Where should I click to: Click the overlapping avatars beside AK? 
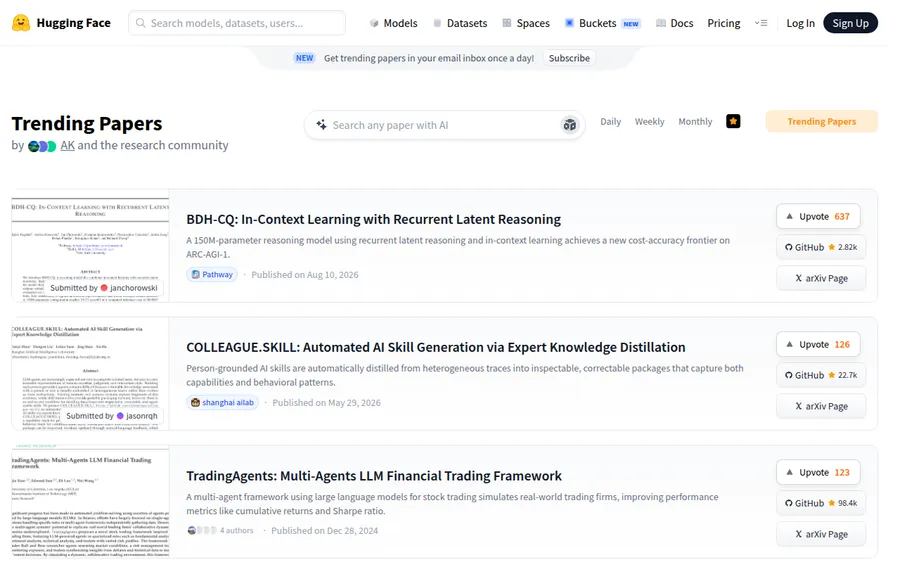[x=42, y=146]
